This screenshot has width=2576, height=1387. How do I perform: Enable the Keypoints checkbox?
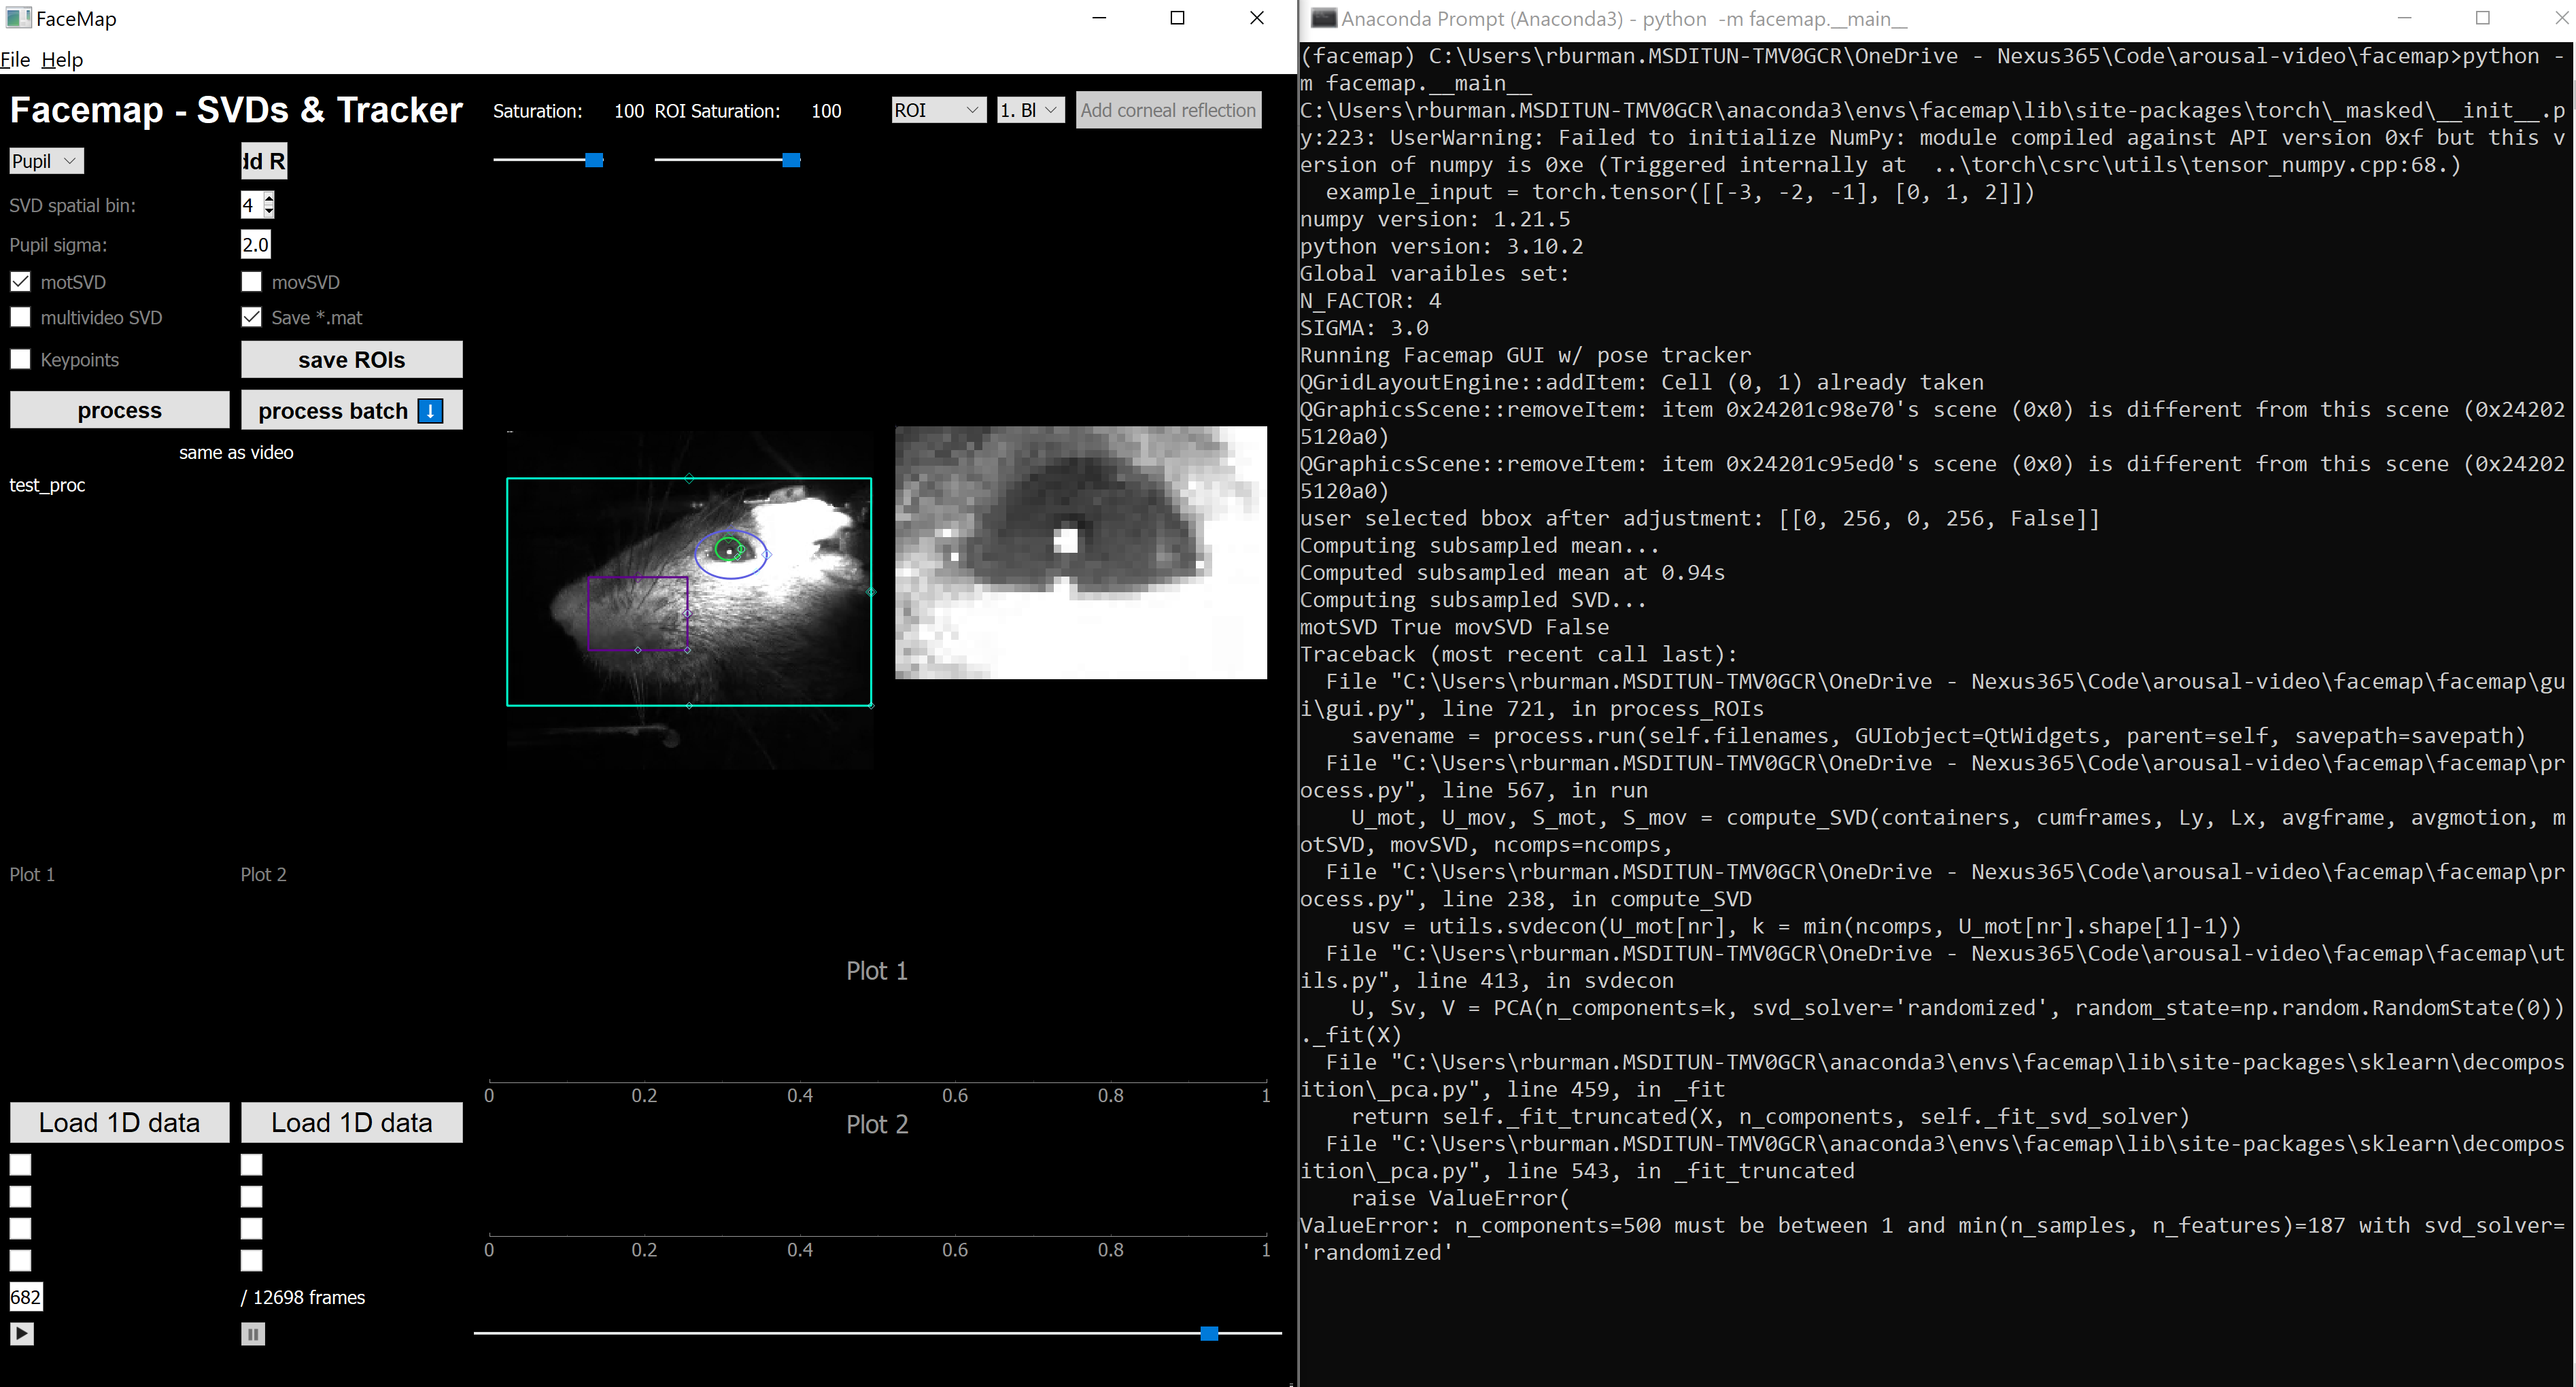[x=20, y=359]
